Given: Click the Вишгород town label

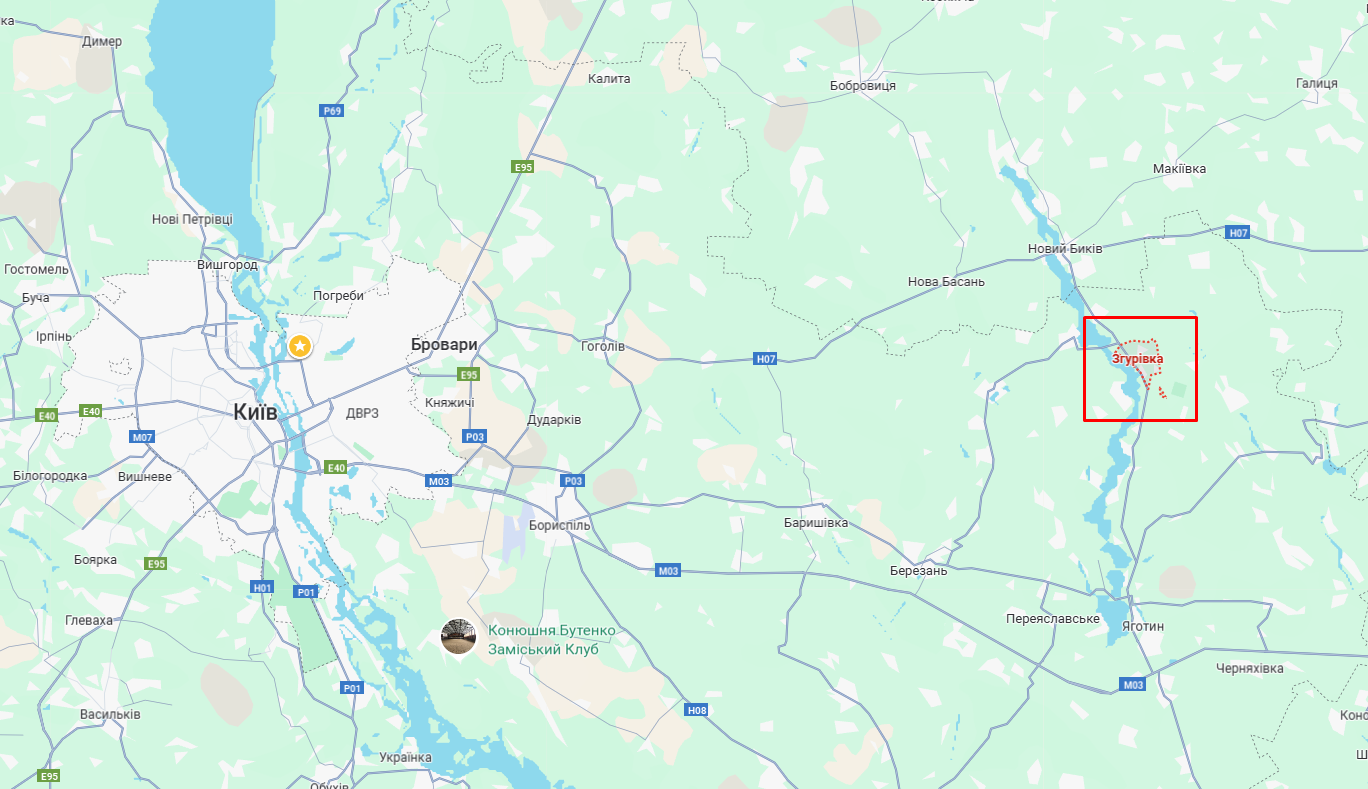Looking at the screenshot, I should click(x=228, y=265).
